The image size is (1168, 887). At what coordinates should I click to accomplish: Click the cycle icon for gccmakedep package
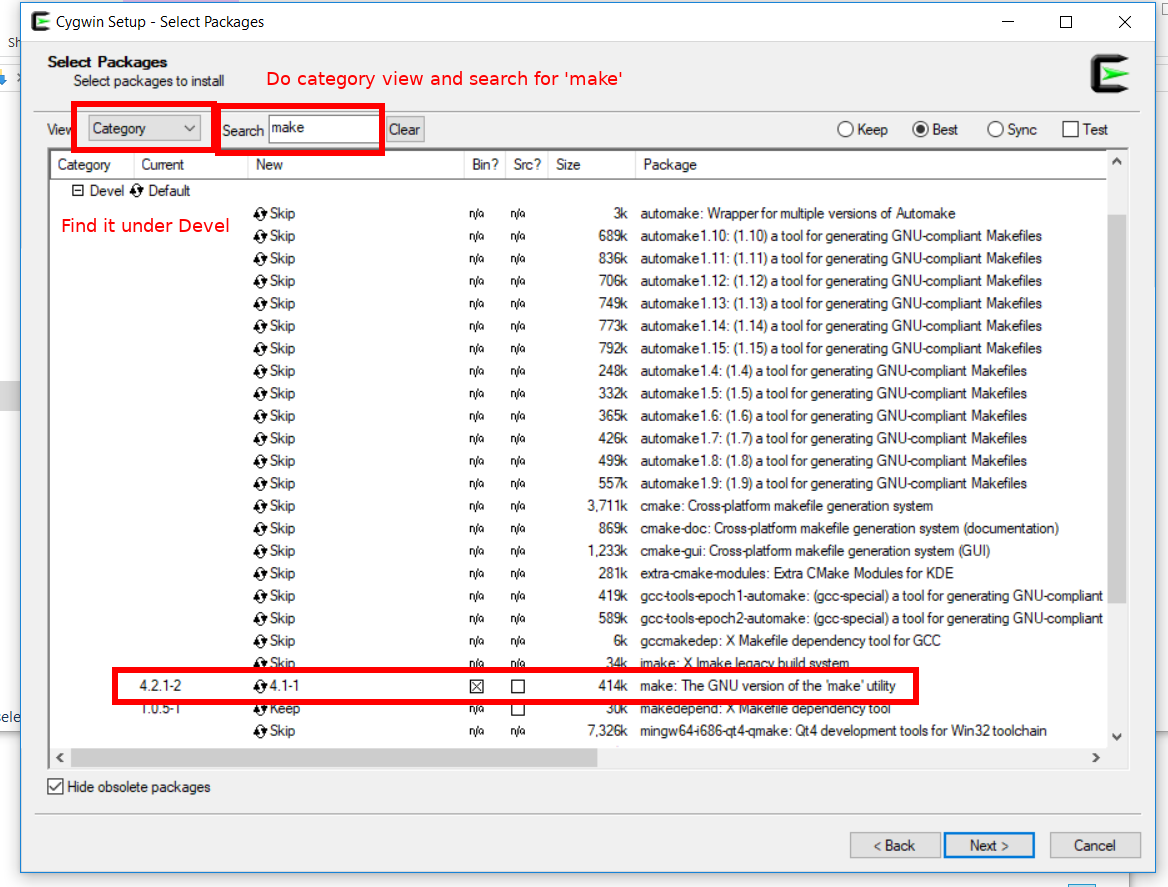[261, 641]
